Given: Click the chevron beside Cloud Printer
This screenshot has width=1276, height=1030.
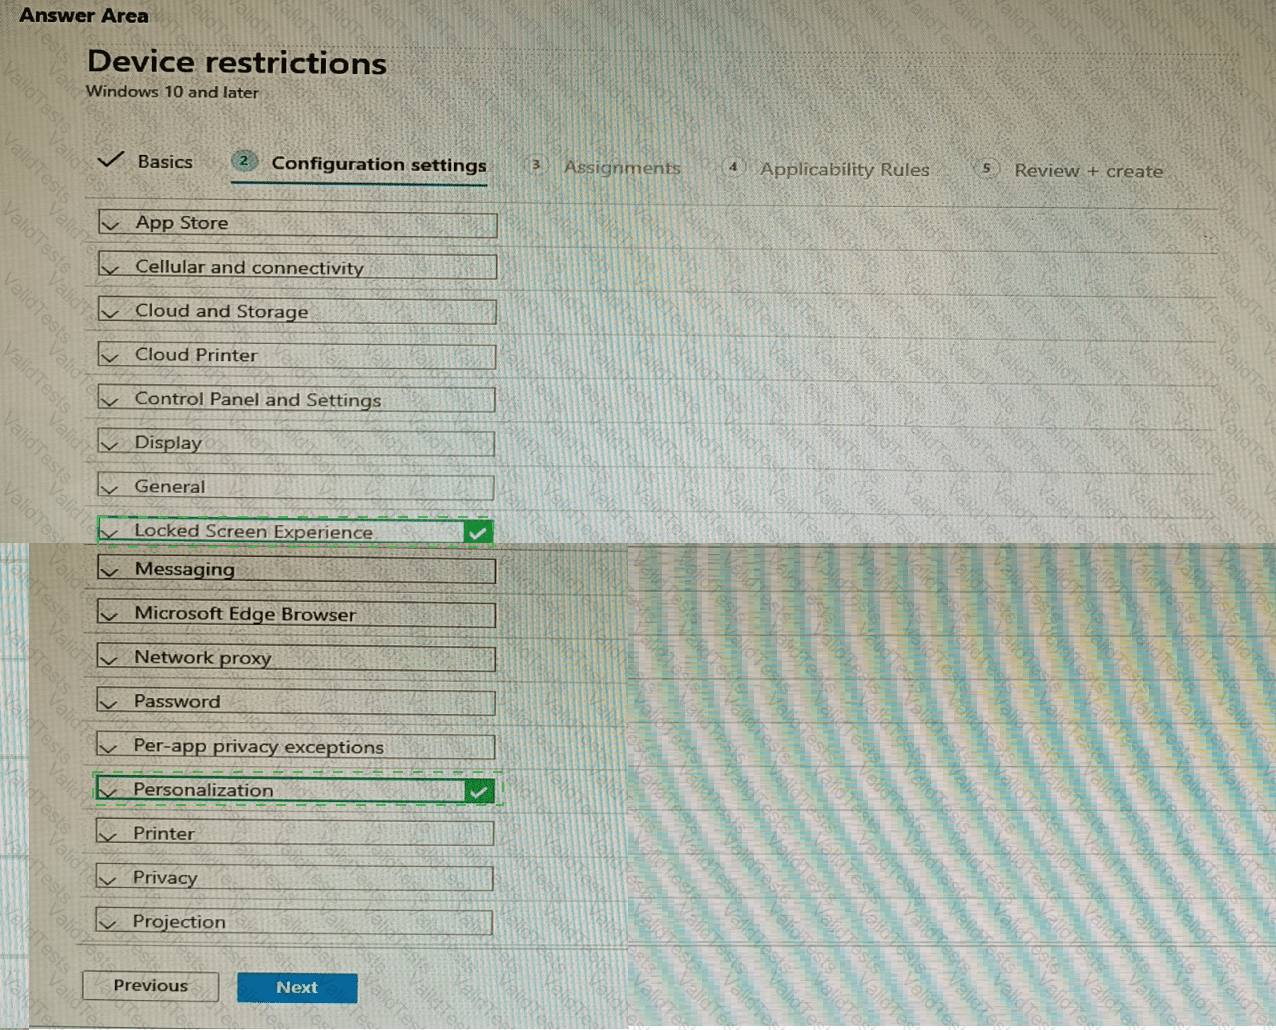Looking at the screenshot, I should (111, 357).
